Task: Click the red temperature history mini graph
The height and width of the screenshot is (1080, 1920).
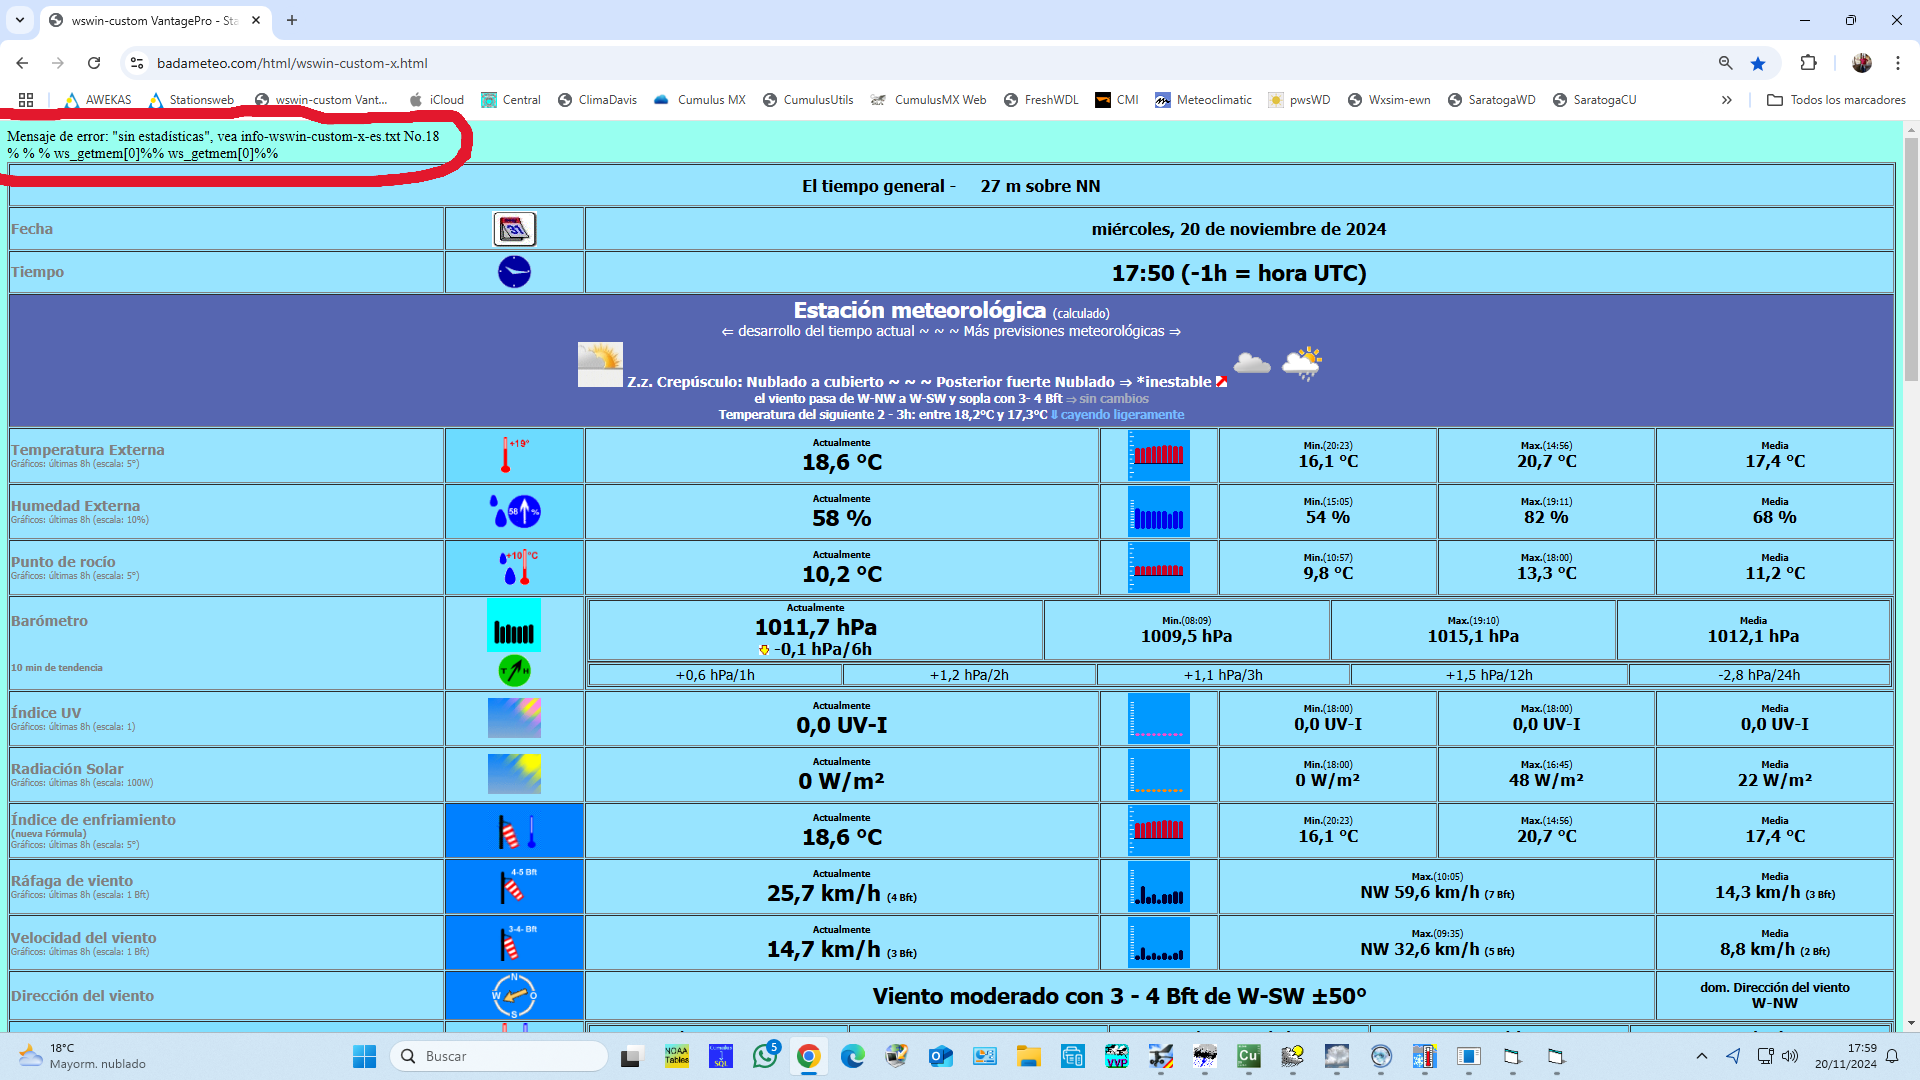Action: click(1158, 456)
